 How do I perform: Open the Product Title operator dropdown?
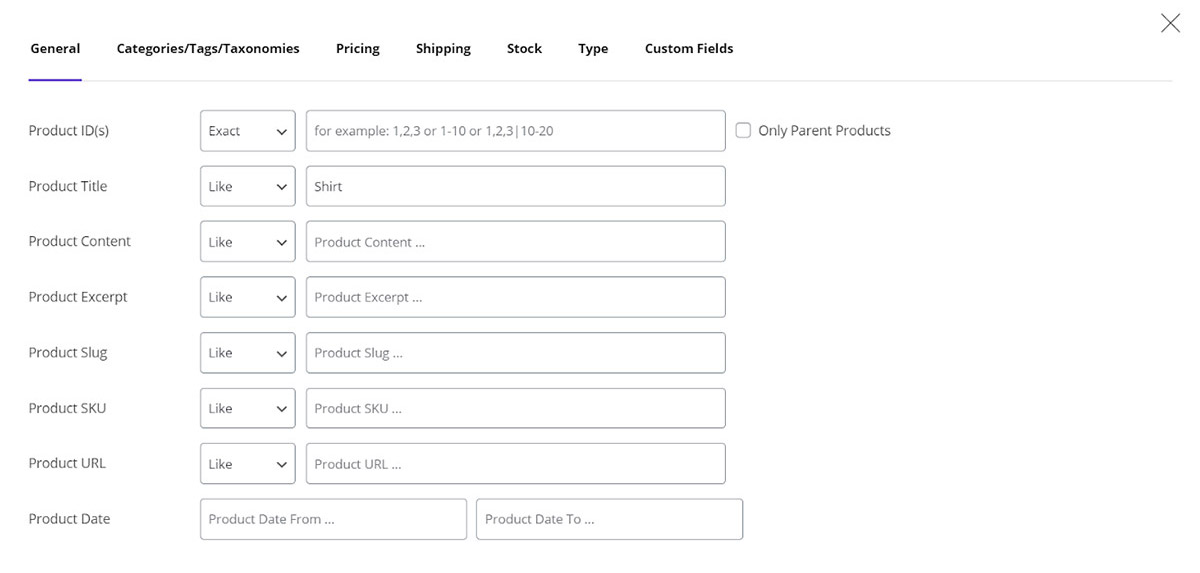pyautogui.click(x=247, y=186)
